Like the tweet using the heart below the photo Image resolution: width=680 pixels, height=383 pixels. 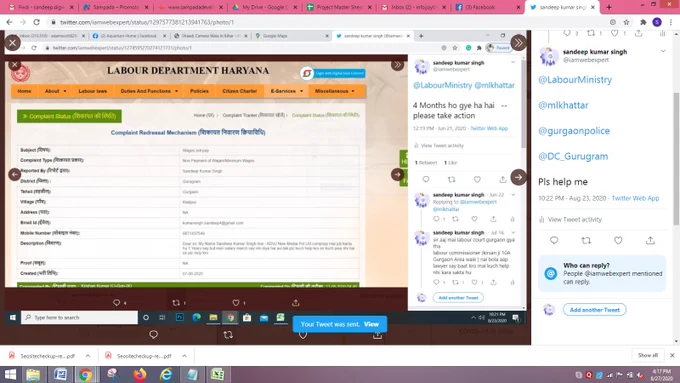click(x=303, y=334)
